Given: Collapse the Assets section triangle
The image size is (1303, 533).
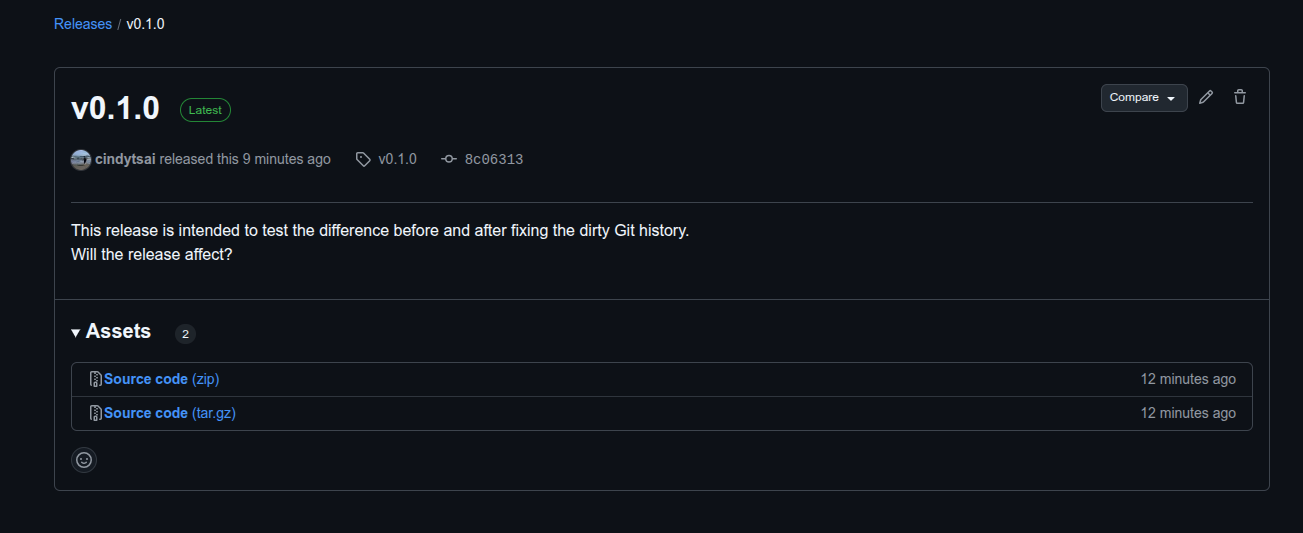Looking at the screenshot, I should (76, 332).
